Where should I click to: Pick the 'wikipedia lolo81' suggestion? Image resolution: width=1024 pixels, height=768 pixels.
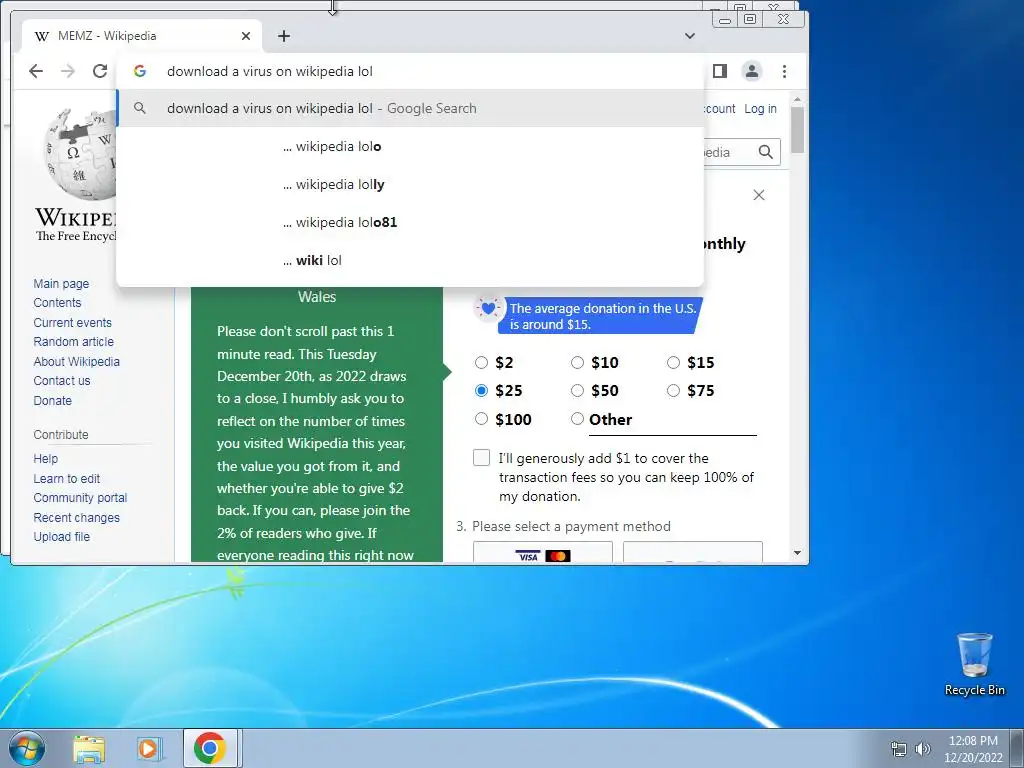tap(410, 222)
